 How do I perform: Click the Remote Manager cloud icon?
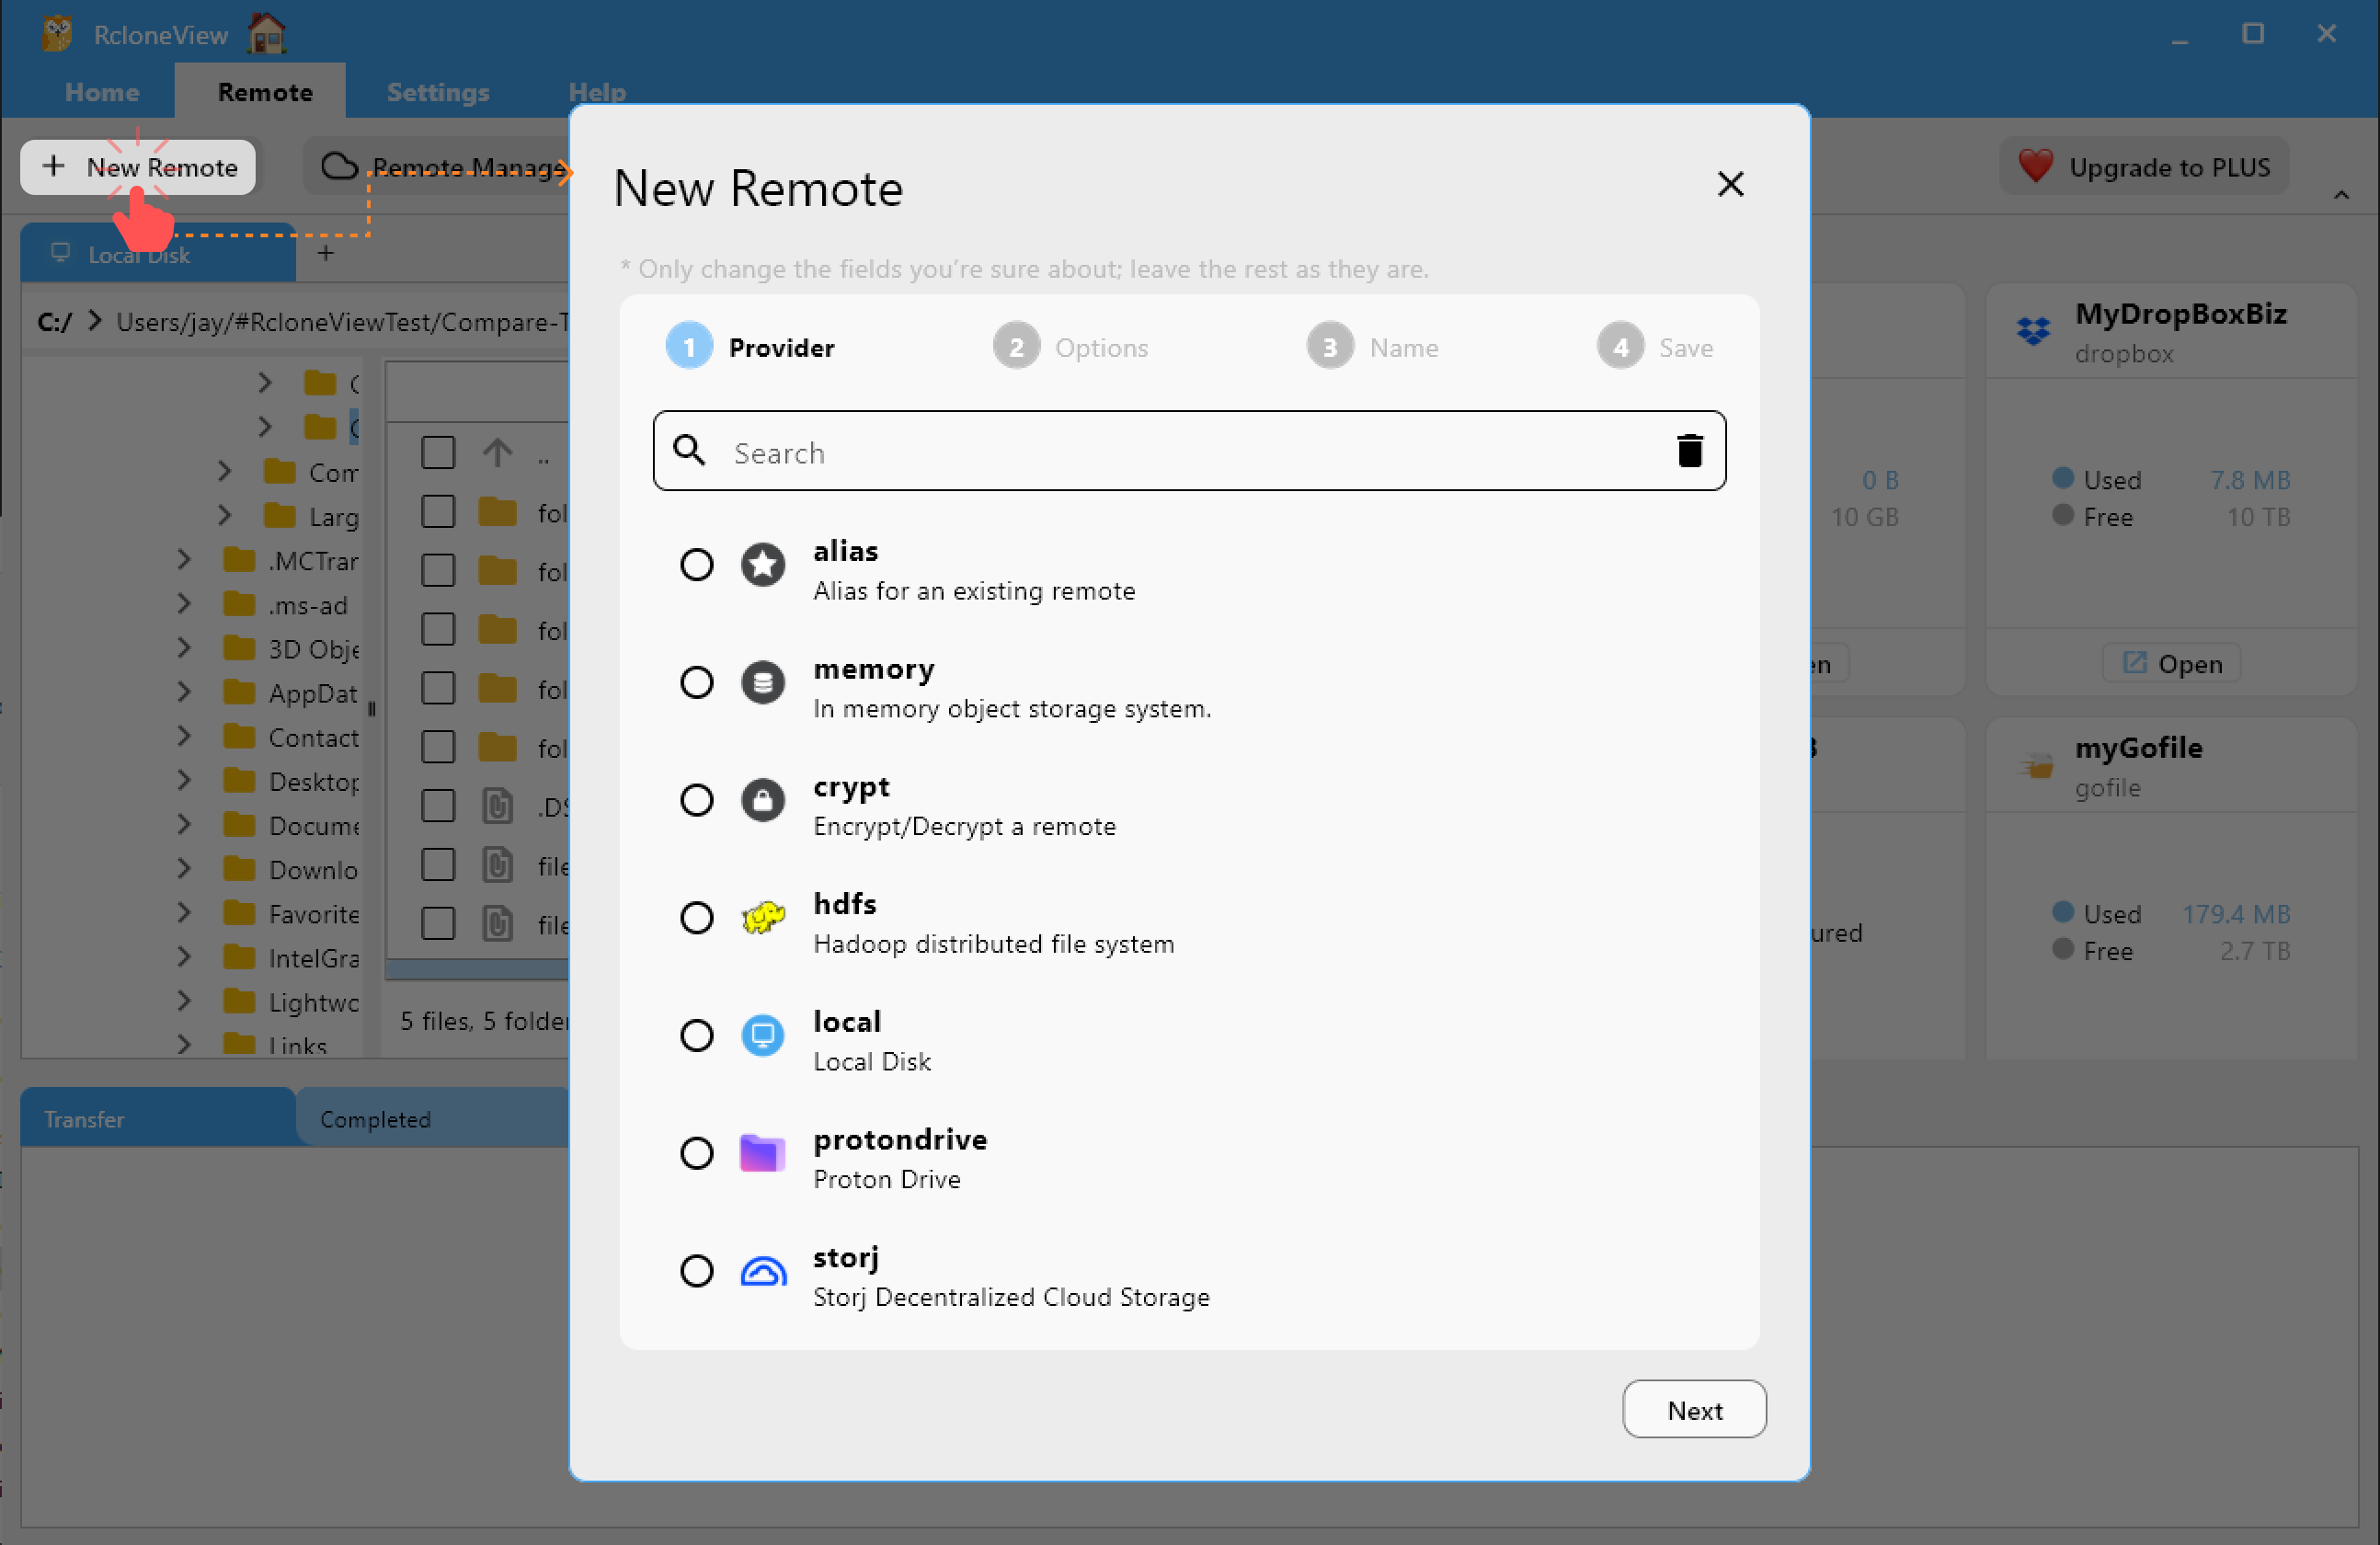339,166
